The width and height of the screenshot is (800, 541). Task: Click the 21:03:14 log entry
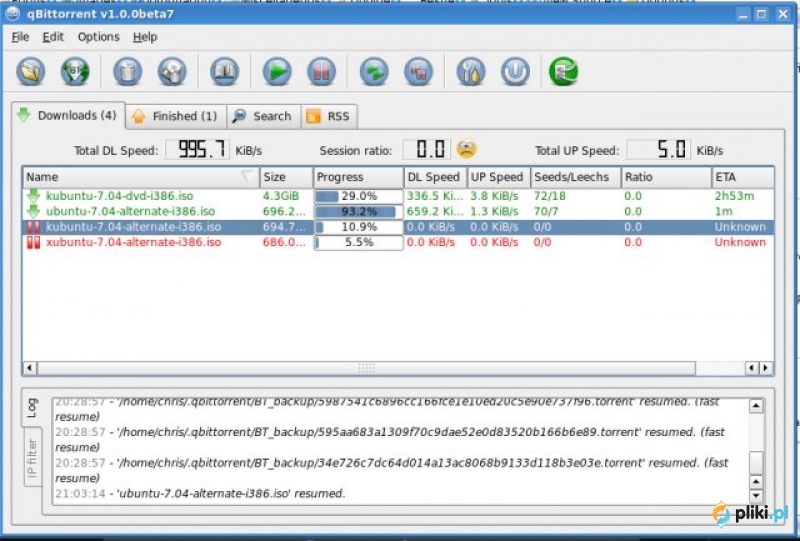[200, 494]
